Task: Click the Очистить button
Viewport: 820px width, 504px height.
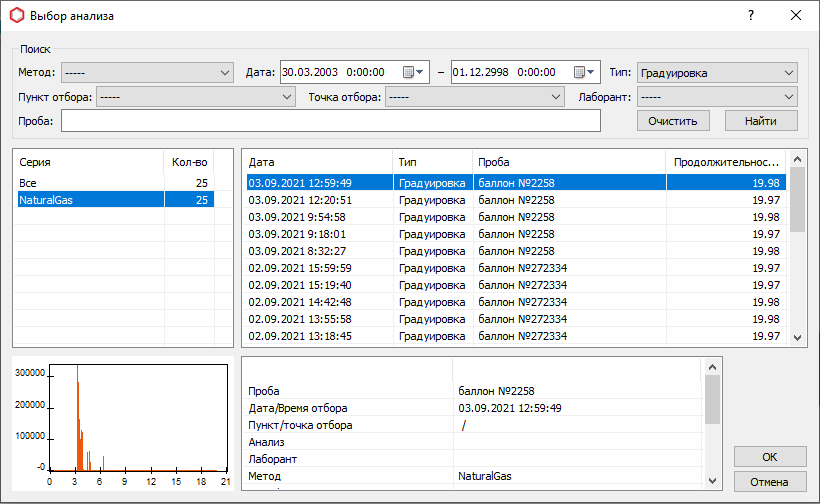Action: pos(673,121)
